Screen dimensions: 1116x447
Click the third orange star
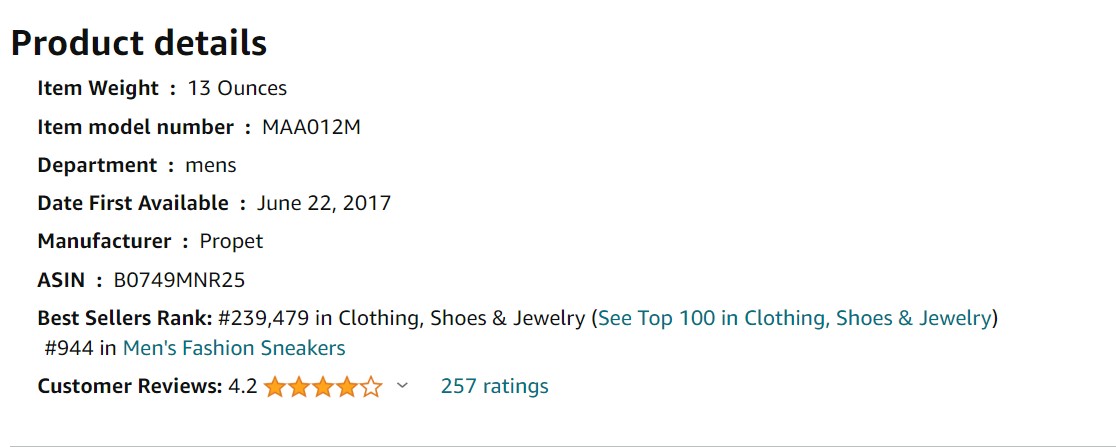pyautogui.click(x=322, y=387)
